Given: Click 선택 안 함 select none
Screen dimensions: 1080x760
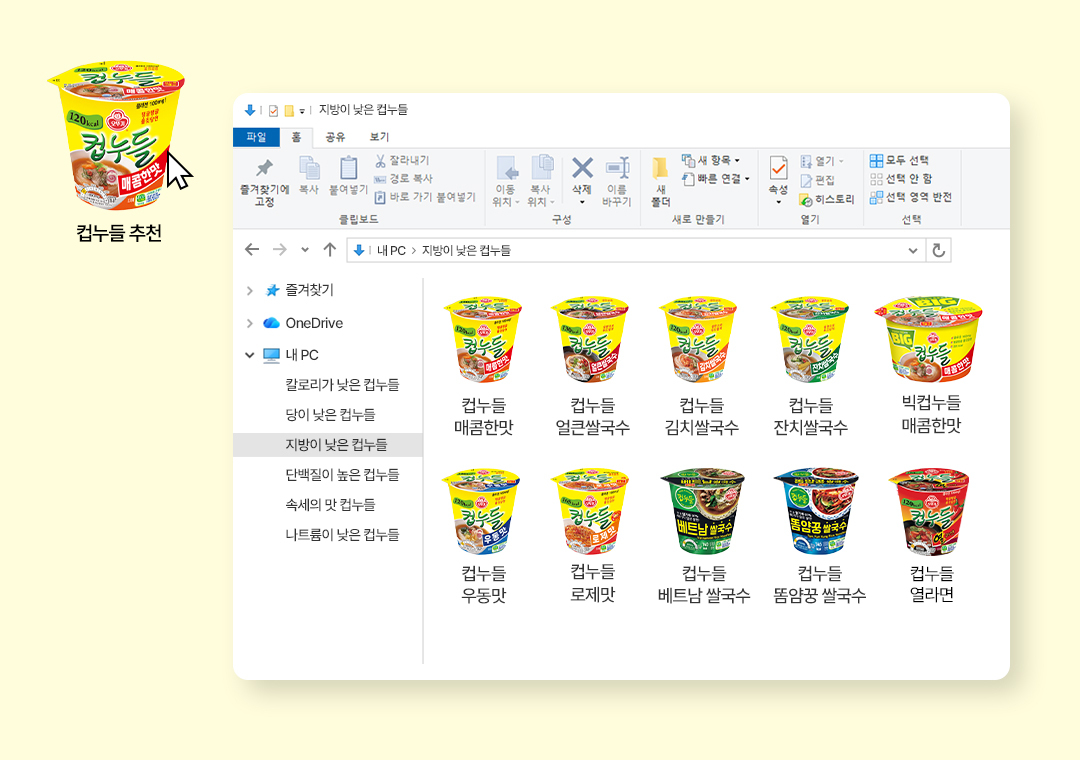Looking at the screenshot, I should (x=900, y=179).
